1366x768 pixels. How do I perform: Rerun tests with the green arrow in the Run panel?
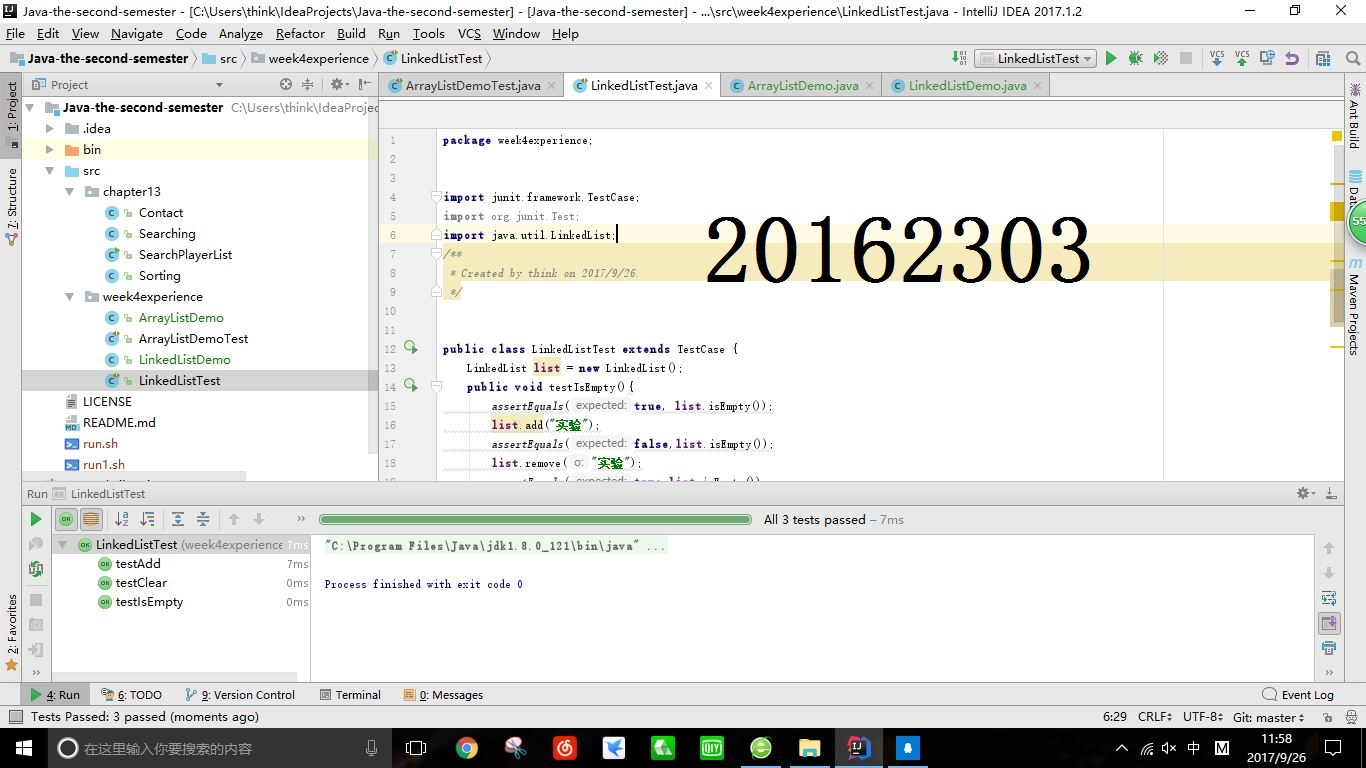[x=36, y=519]
